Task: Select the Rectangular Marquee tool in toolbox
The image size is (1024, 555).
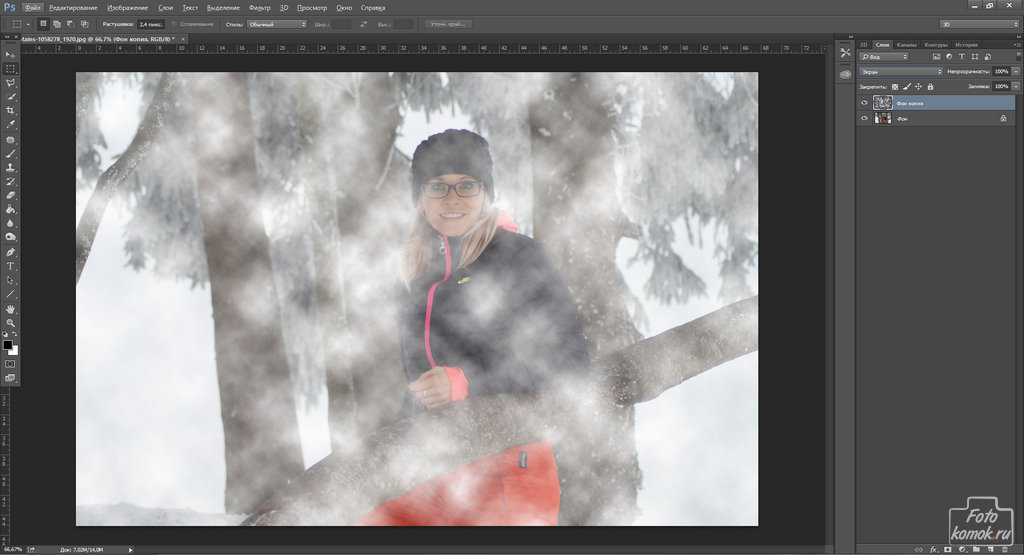Action: 10,69
